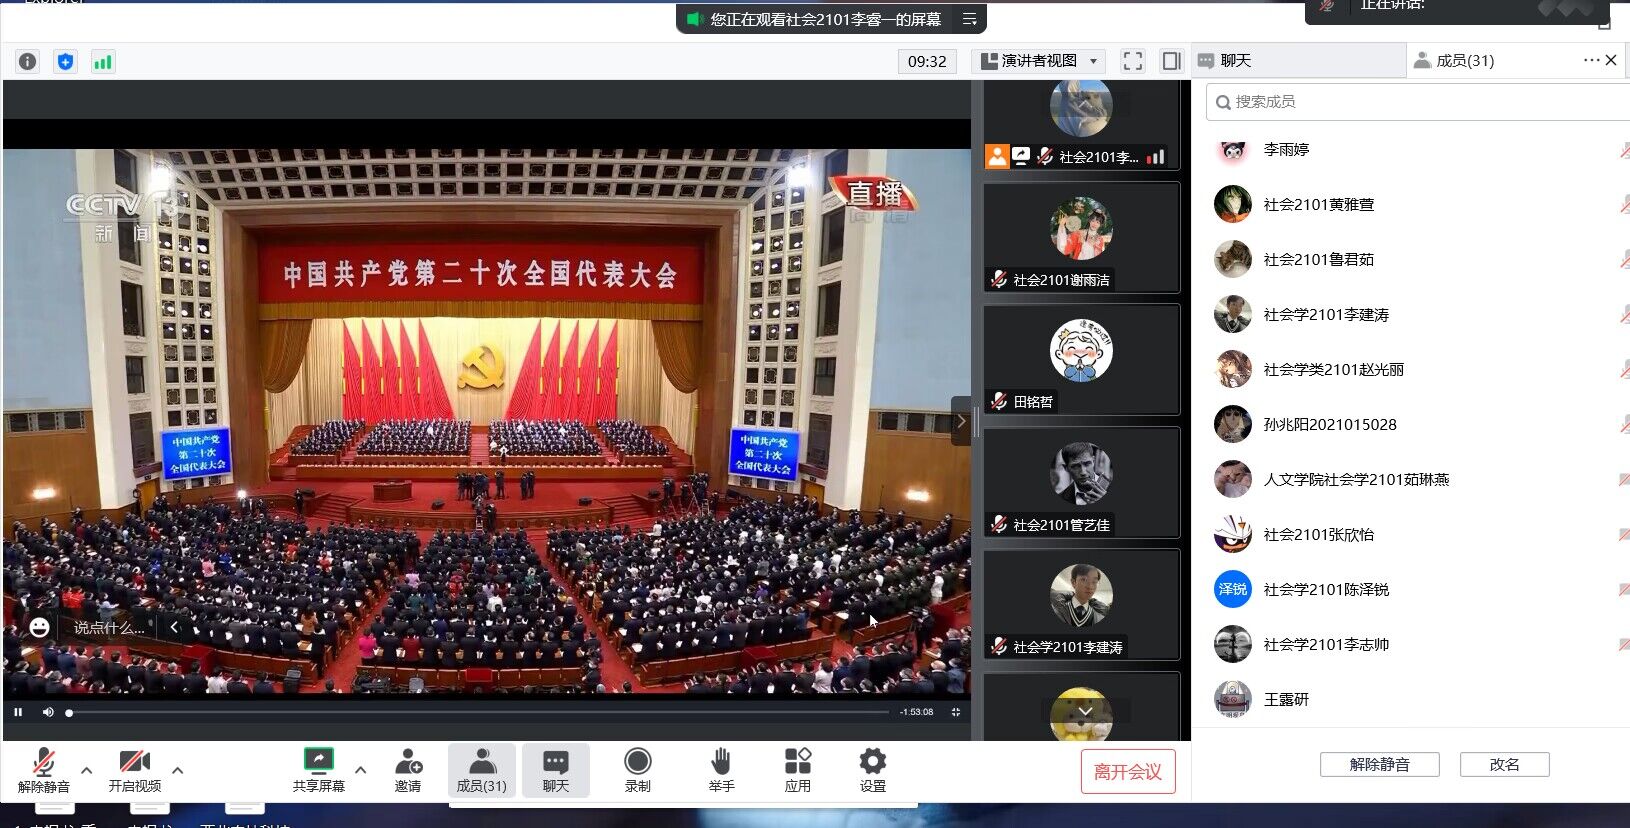Click the 搜索成员 search field
Image resolution: width=1630 pixels, height=828 pixels.
[1420, 102]
